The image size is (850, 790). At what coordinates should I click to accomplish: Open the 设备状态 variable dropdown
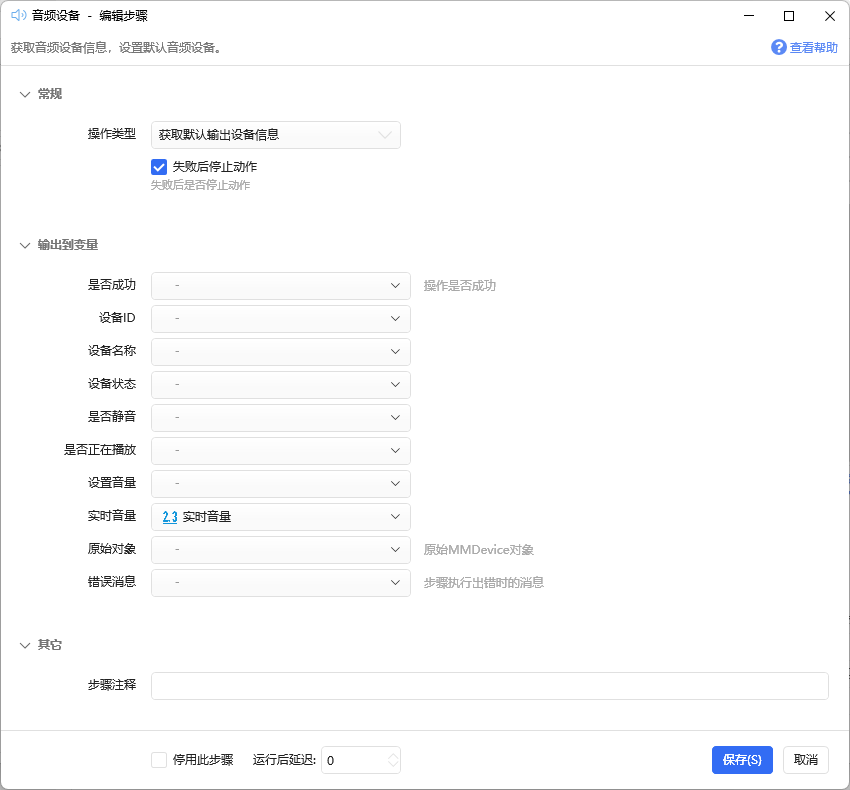(x=281, y=385)
